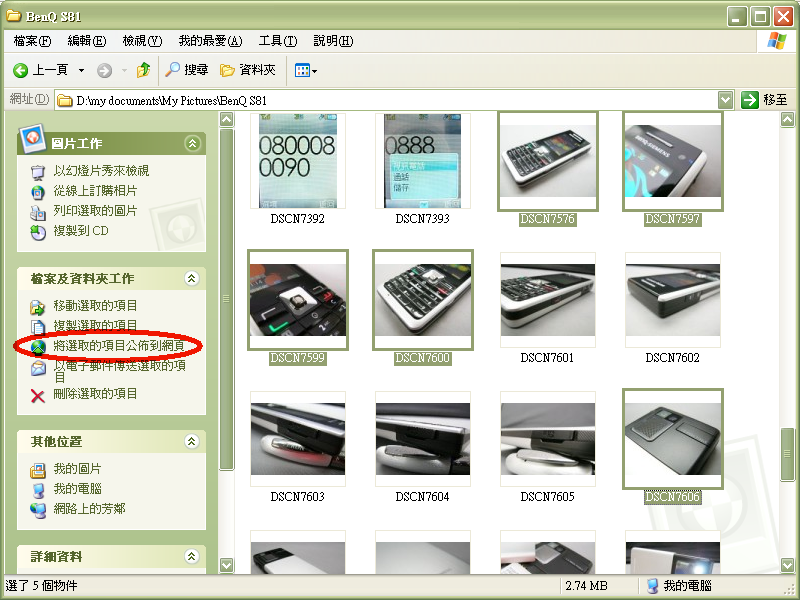Collapse the 檔案及資料夾工作 panel
800x600 pixels.
pos(192,279)
